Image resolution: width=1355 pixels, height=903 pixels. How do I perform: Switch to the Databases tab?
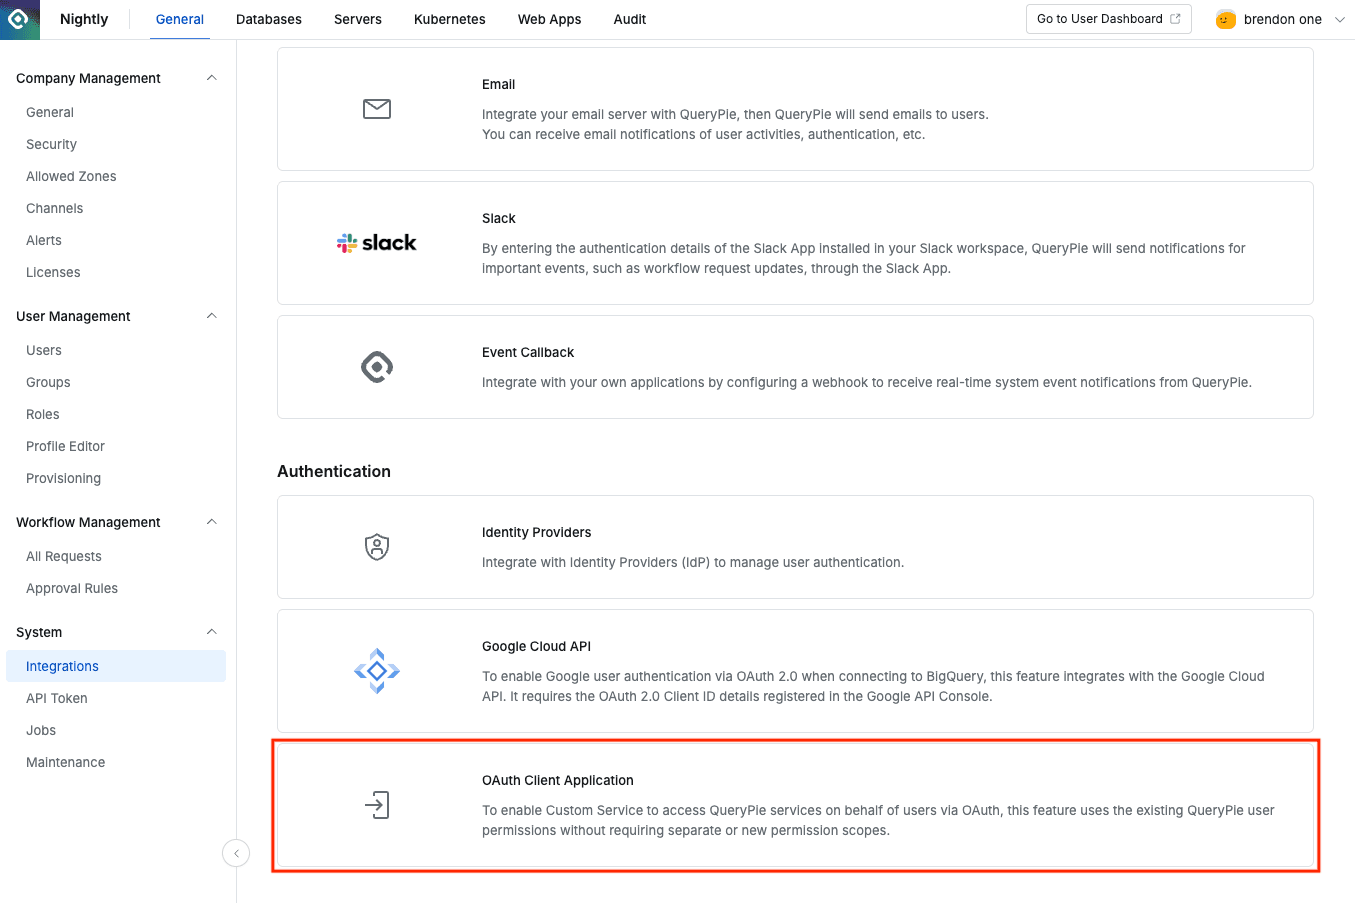click(268, 19)
